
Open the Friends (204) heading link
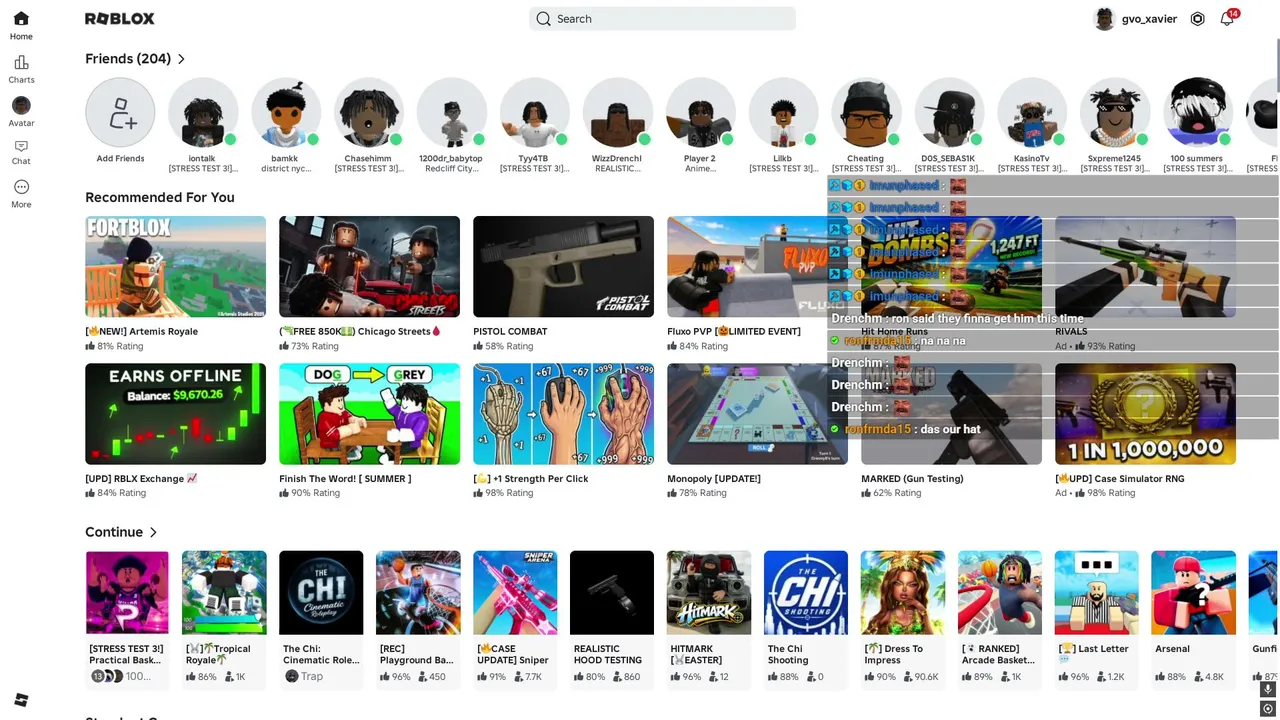coord(128,59)
